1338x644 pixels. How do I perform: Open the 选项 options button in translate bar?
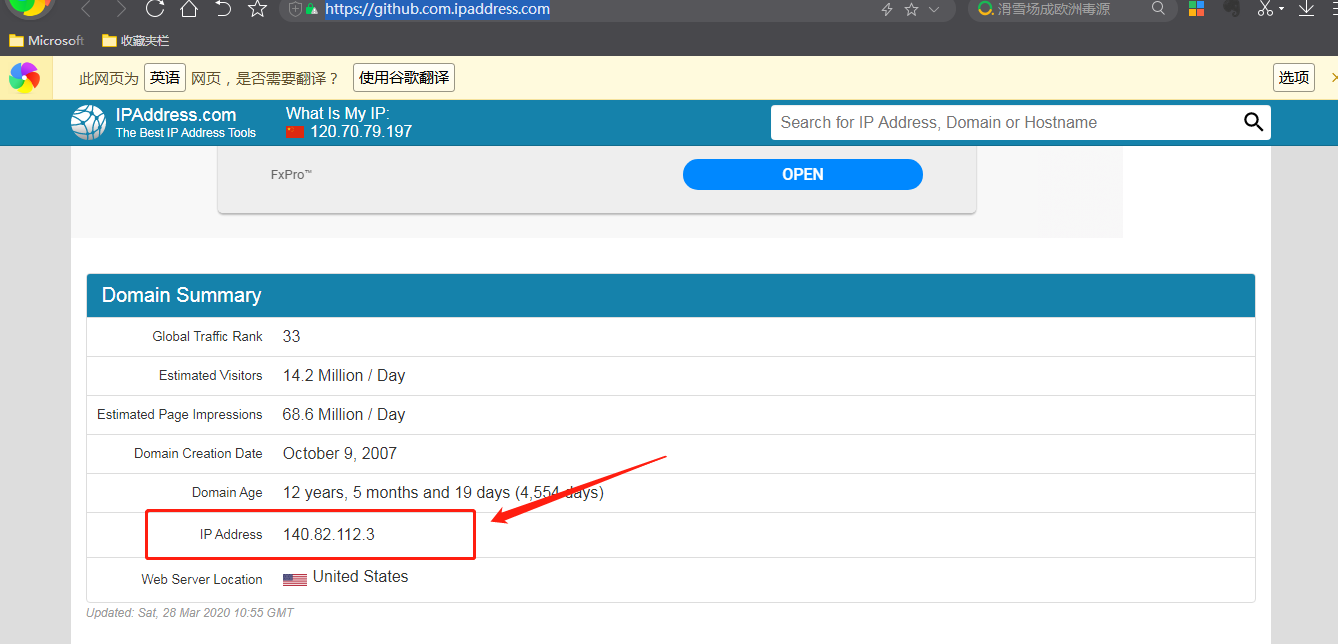pyautogui.click(x=1294, y=78)
